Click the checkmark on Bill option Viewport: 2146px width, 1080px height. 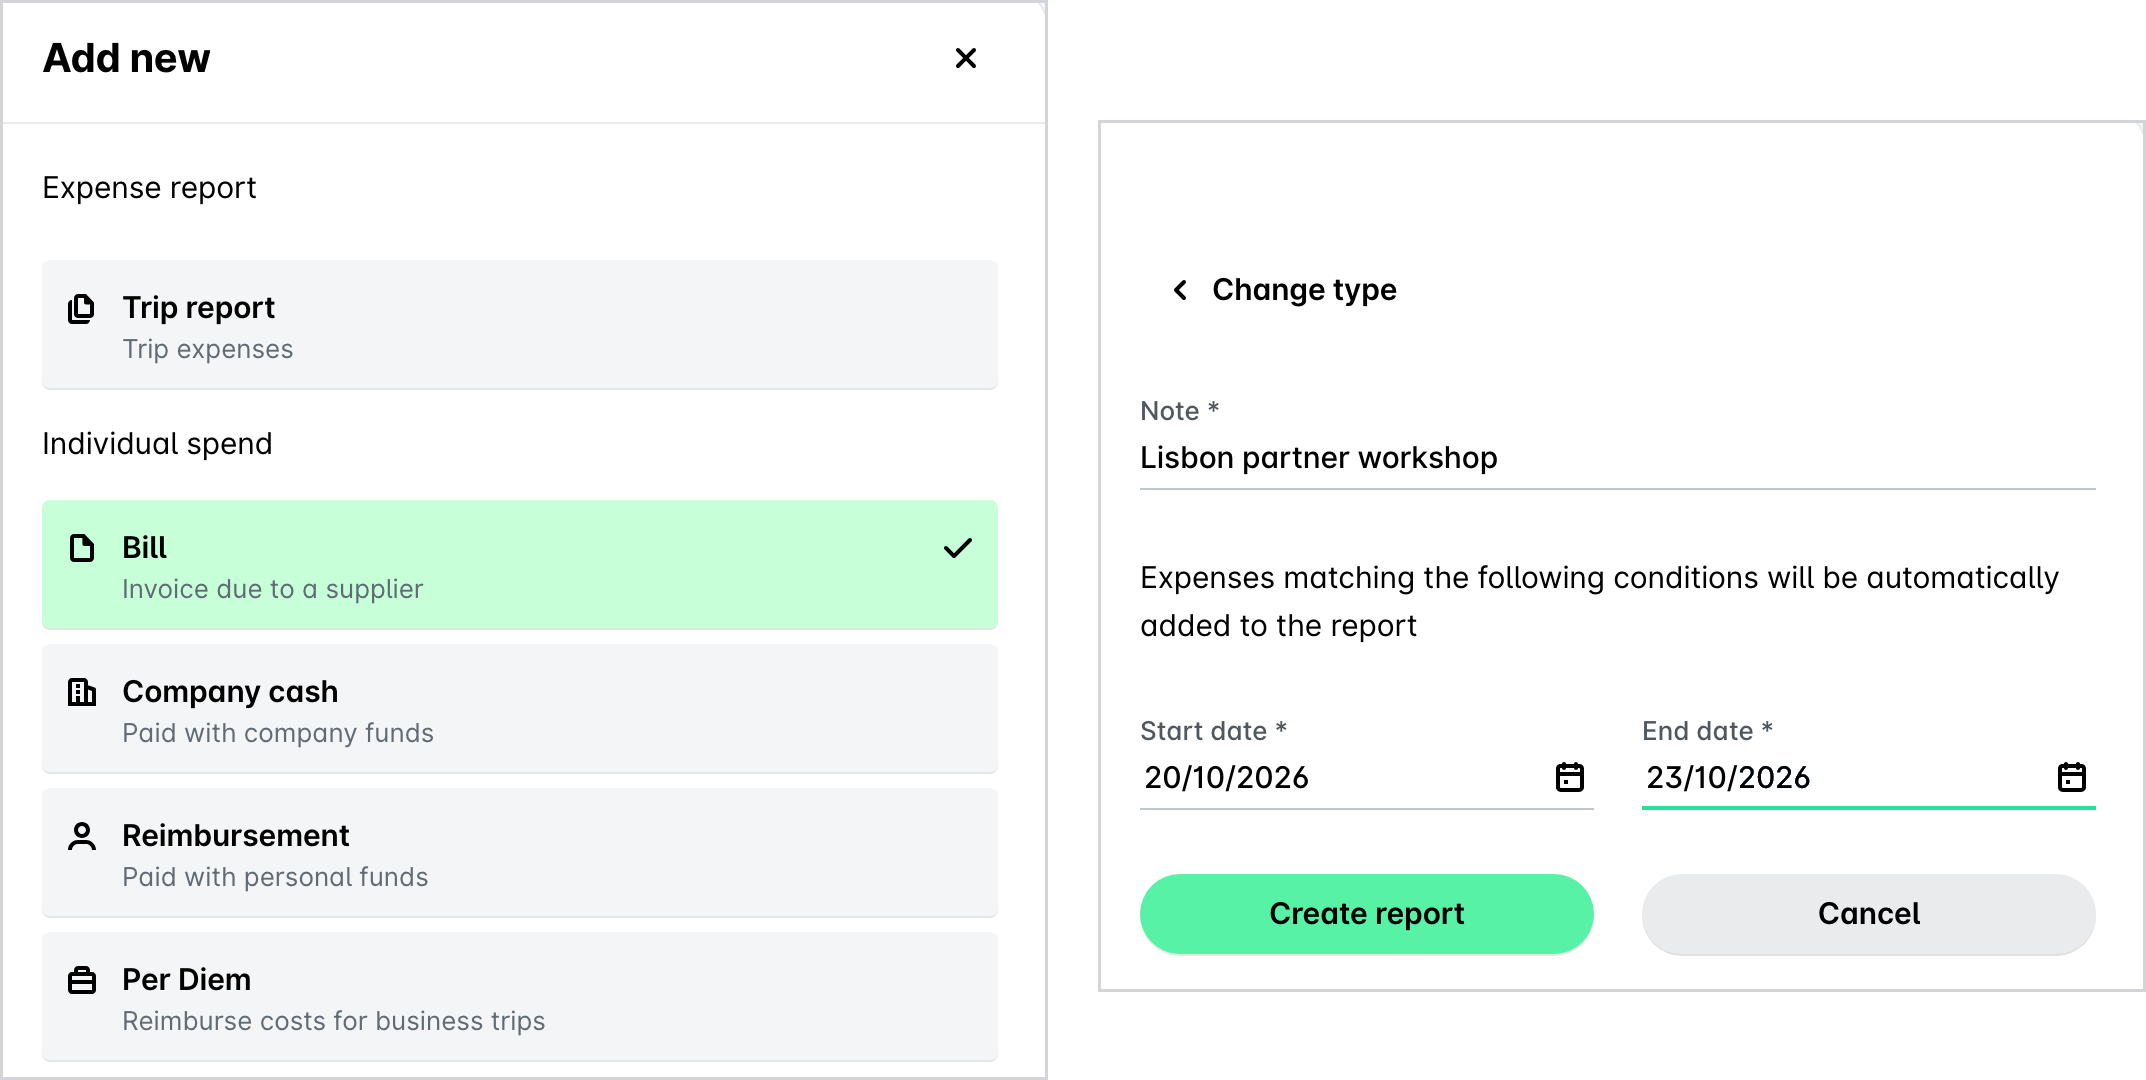[x=957, y=548]
